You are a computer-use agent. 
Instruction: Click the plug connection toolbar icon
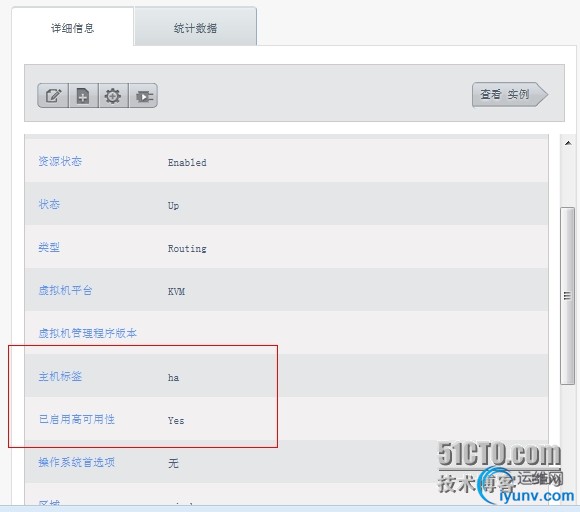[x=143, y=96]
